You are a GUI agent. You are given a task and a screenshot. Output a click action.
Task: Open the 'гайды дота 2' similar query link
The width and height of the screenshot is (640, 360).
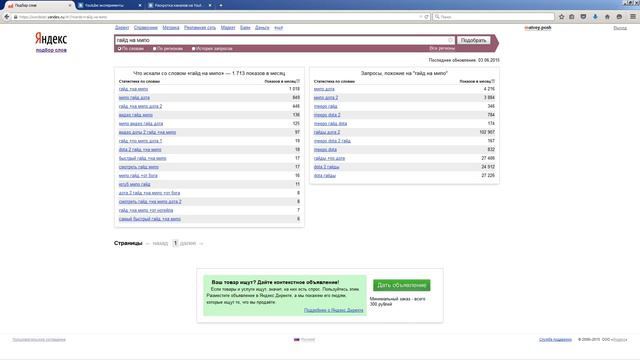327,132
